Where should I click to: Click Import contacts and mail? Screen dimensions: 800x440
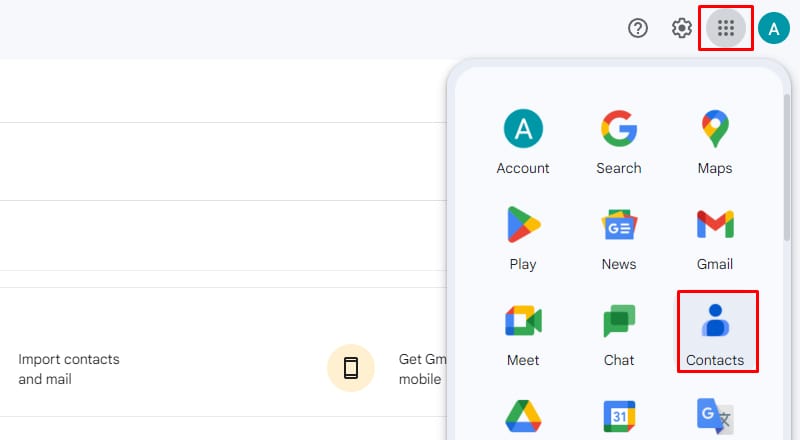click(69, 369)
